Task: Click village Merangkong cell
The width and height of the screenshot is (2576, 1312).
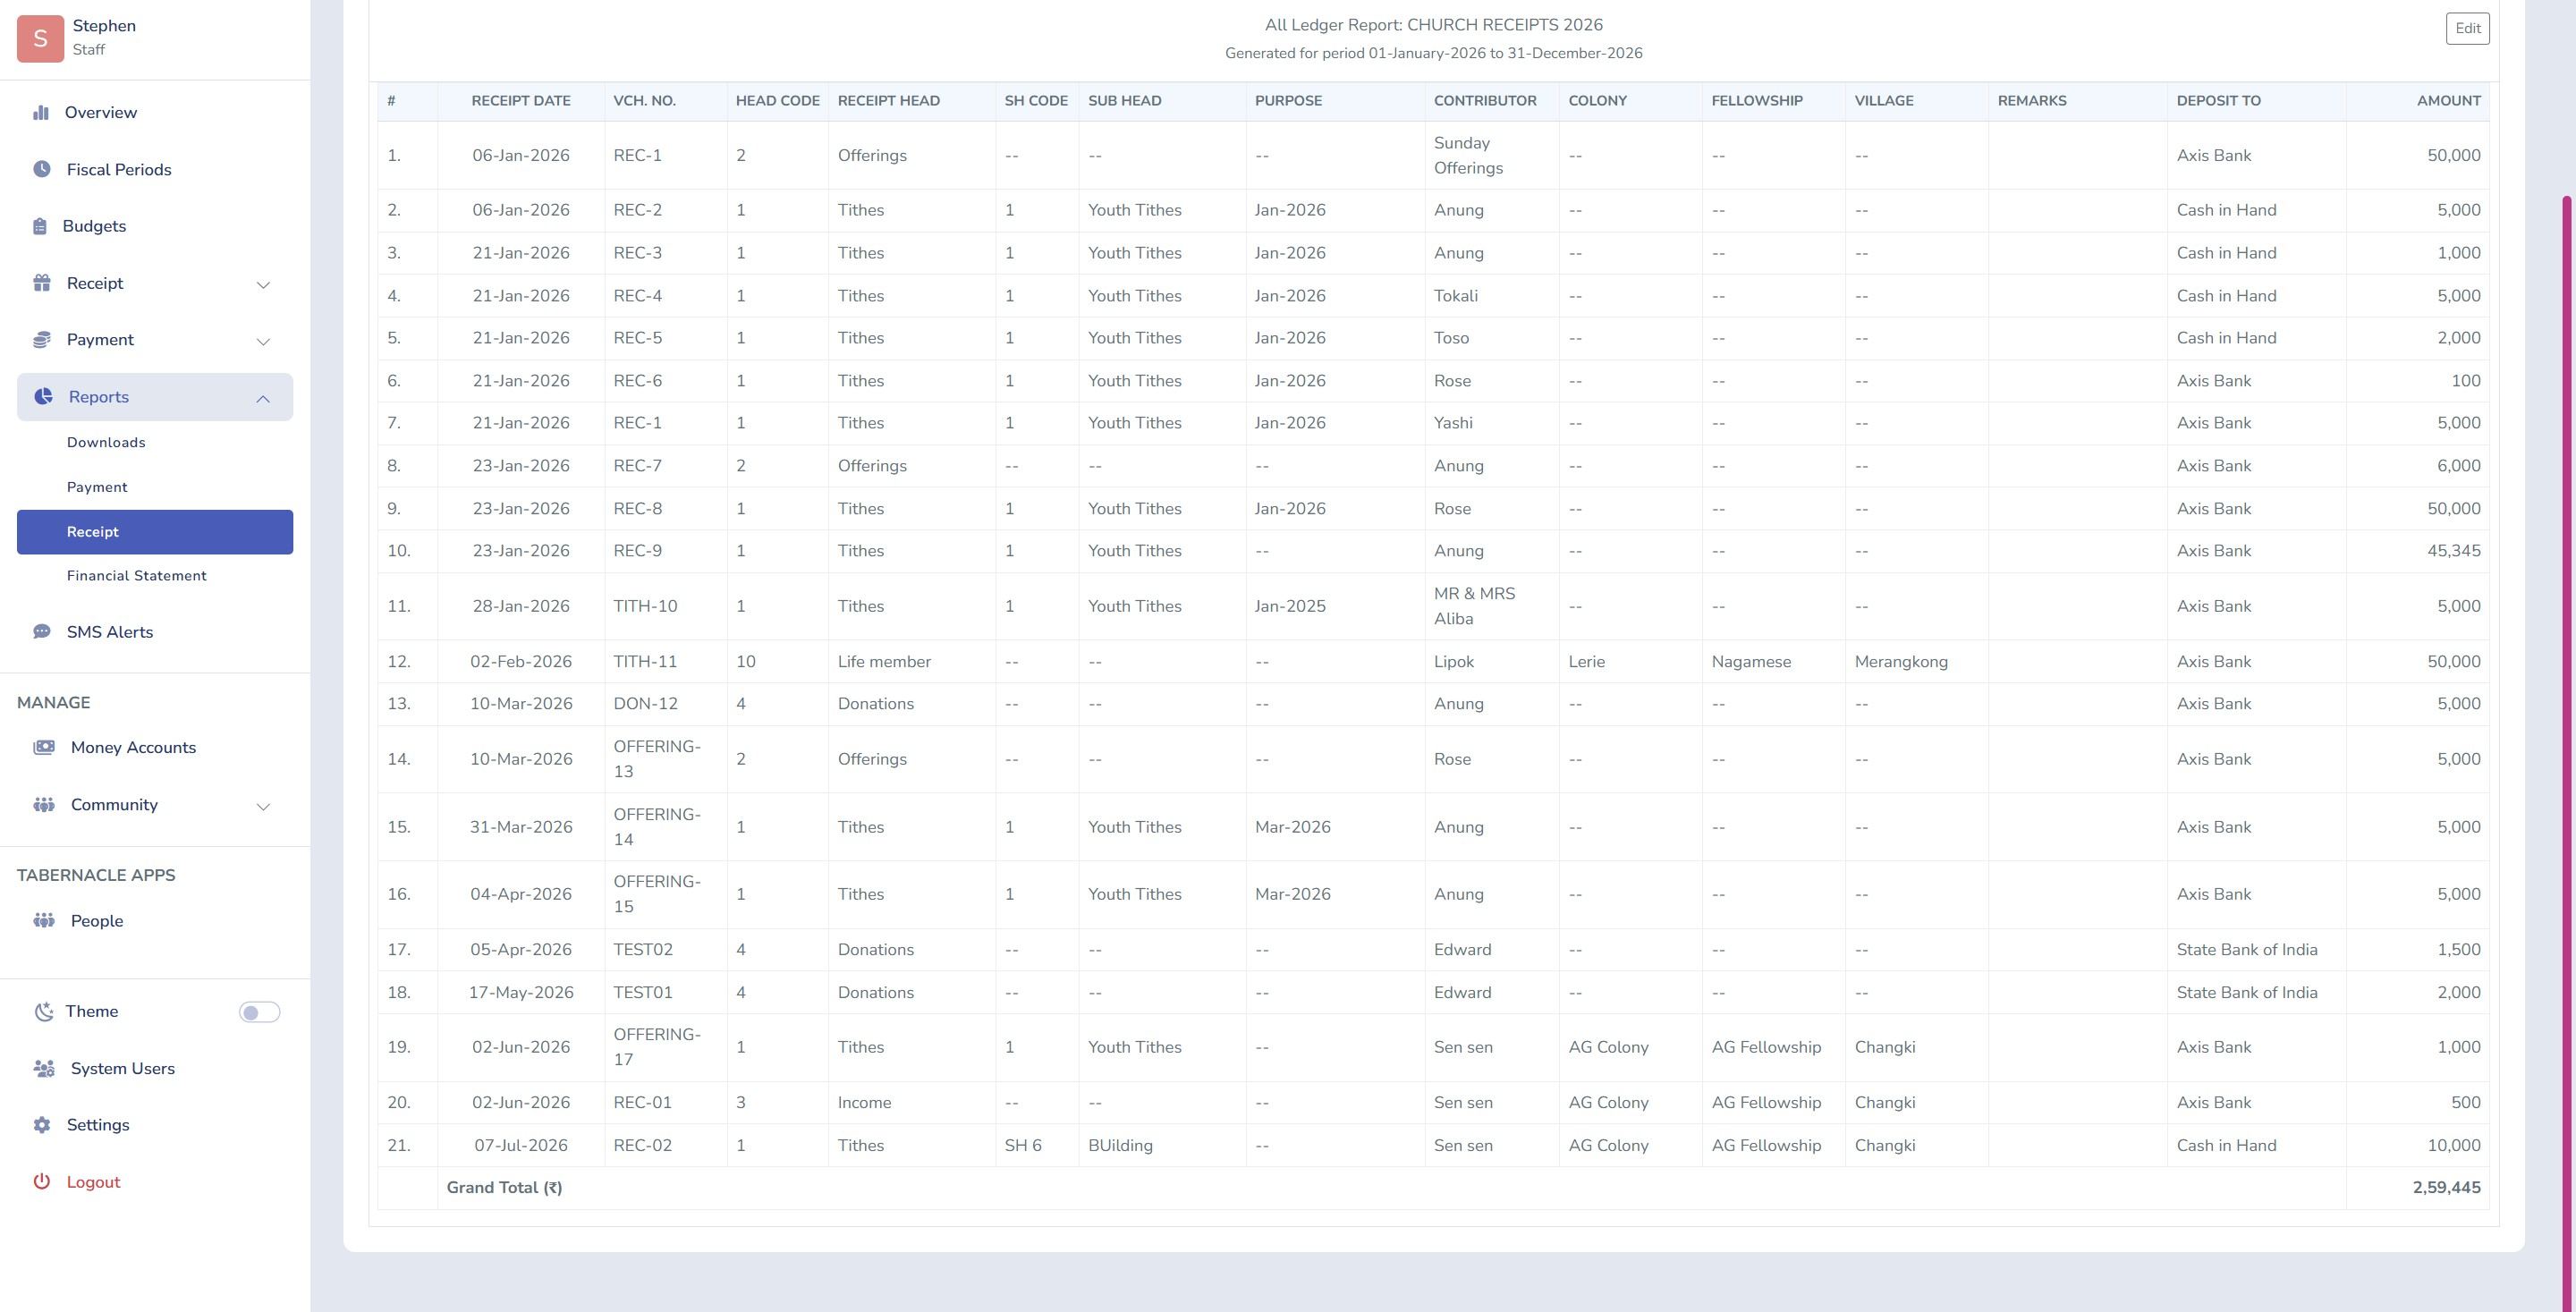Action: tap(1901, 662)
